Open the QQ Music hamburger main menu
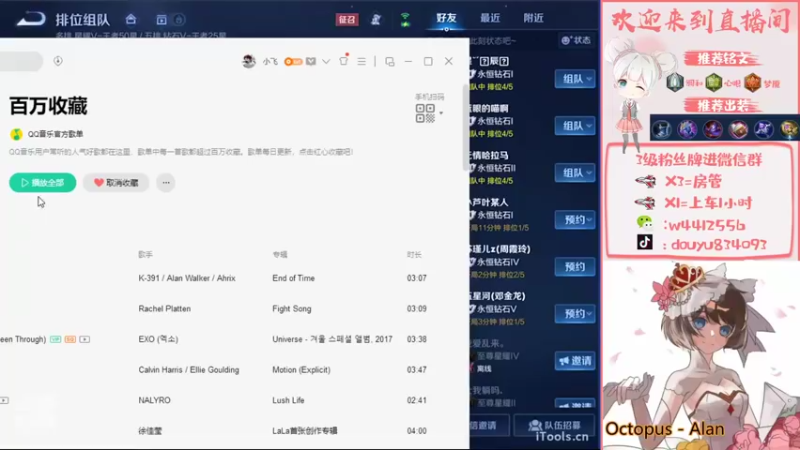The height and width of the screenshot is (450, 800). [362, 62]
